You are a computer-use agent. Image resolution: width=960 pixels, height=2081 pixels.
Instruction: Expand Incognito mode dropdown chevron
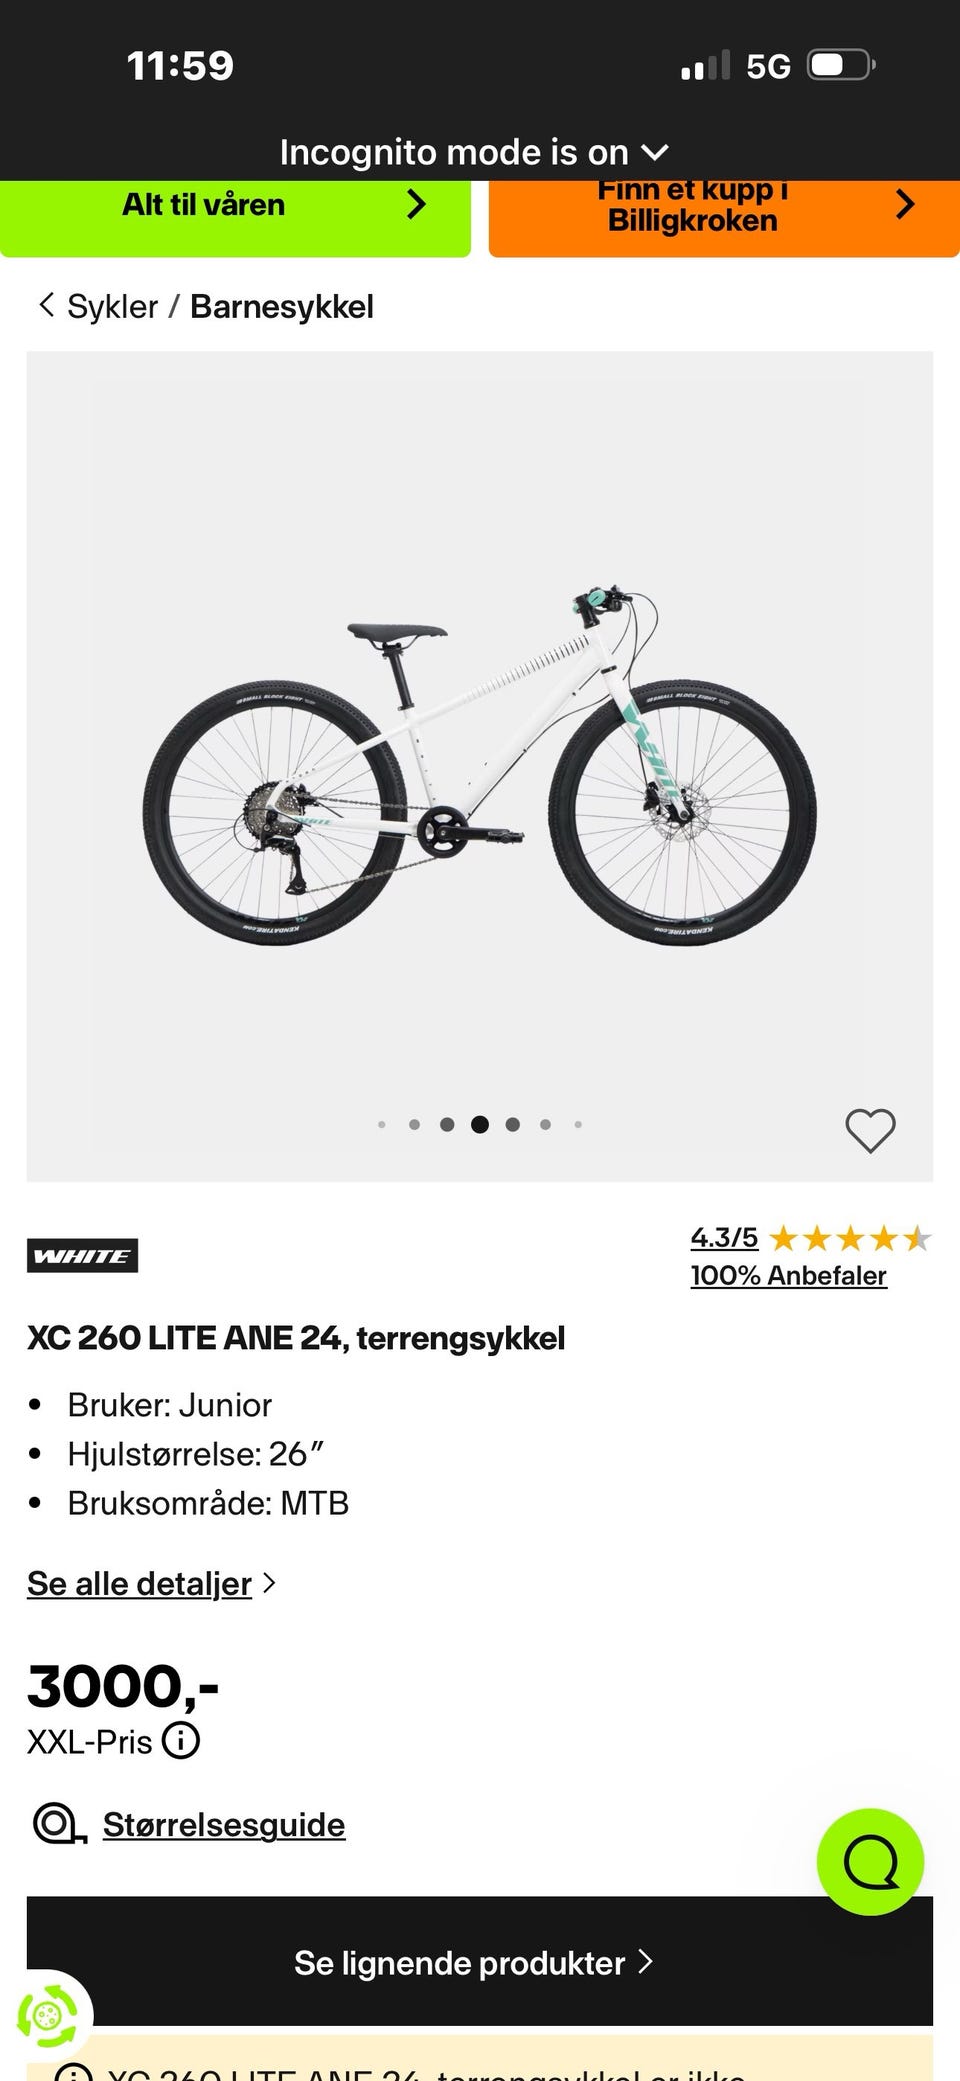[x=654, y=152]
